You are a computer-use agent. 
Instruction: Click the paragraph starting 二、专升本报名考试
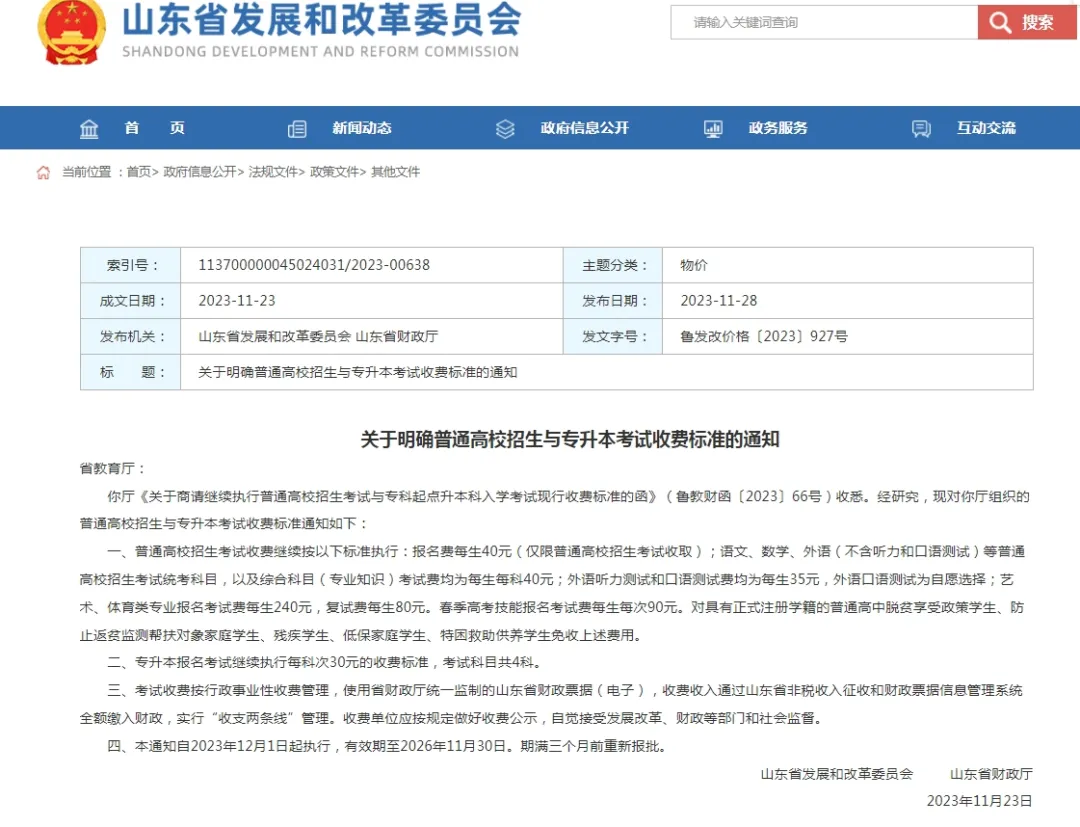(325, 662)
